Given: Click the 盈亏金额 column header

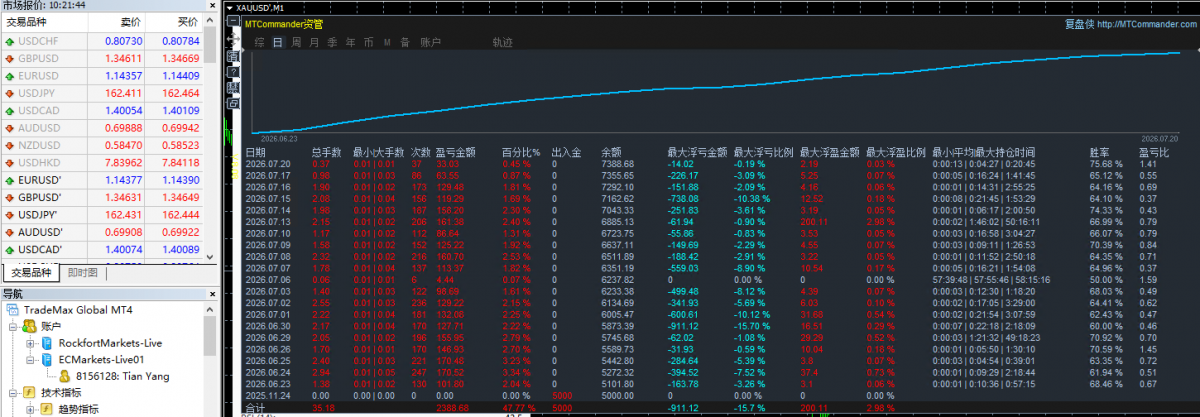Looking at the screenshot, I should (457, 153).
